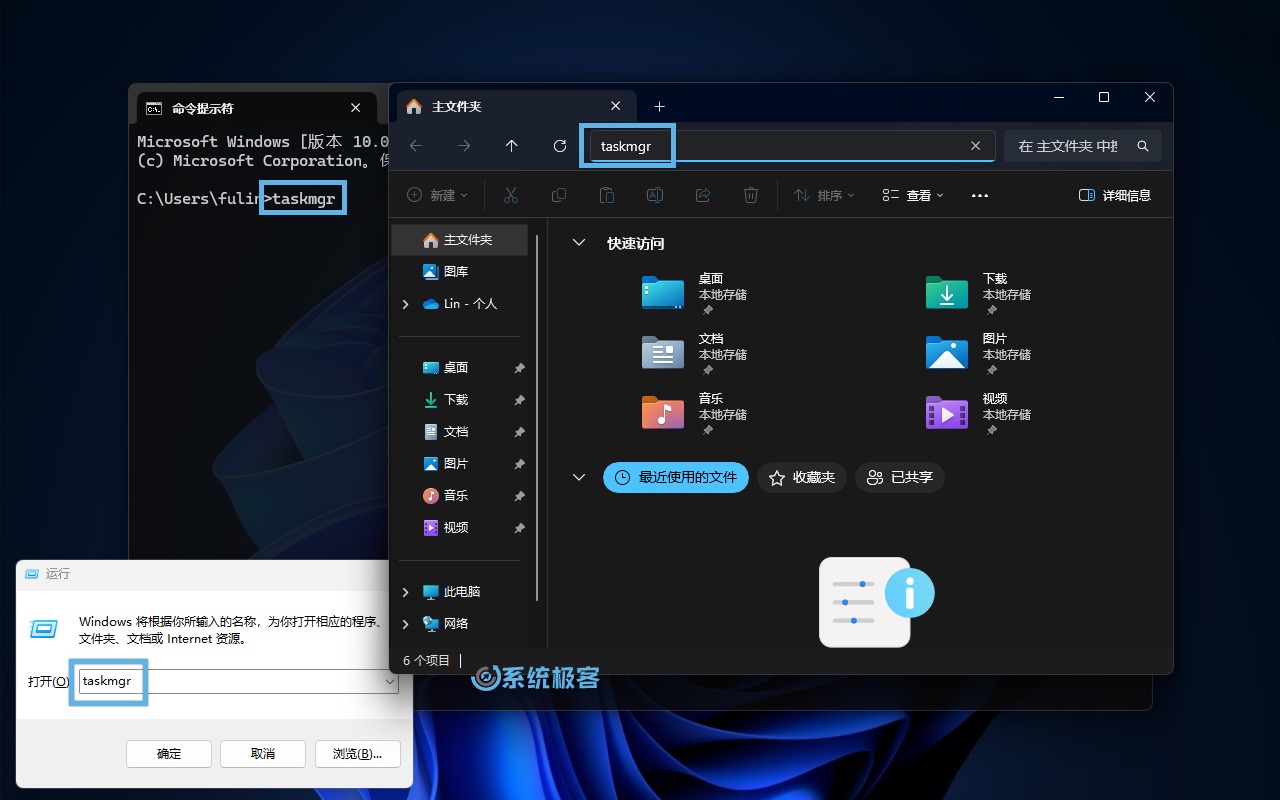Expand 此电脑 in the navigation pane
The height and width of the screenshot is (800, 1280).
(x=405, y=592)
